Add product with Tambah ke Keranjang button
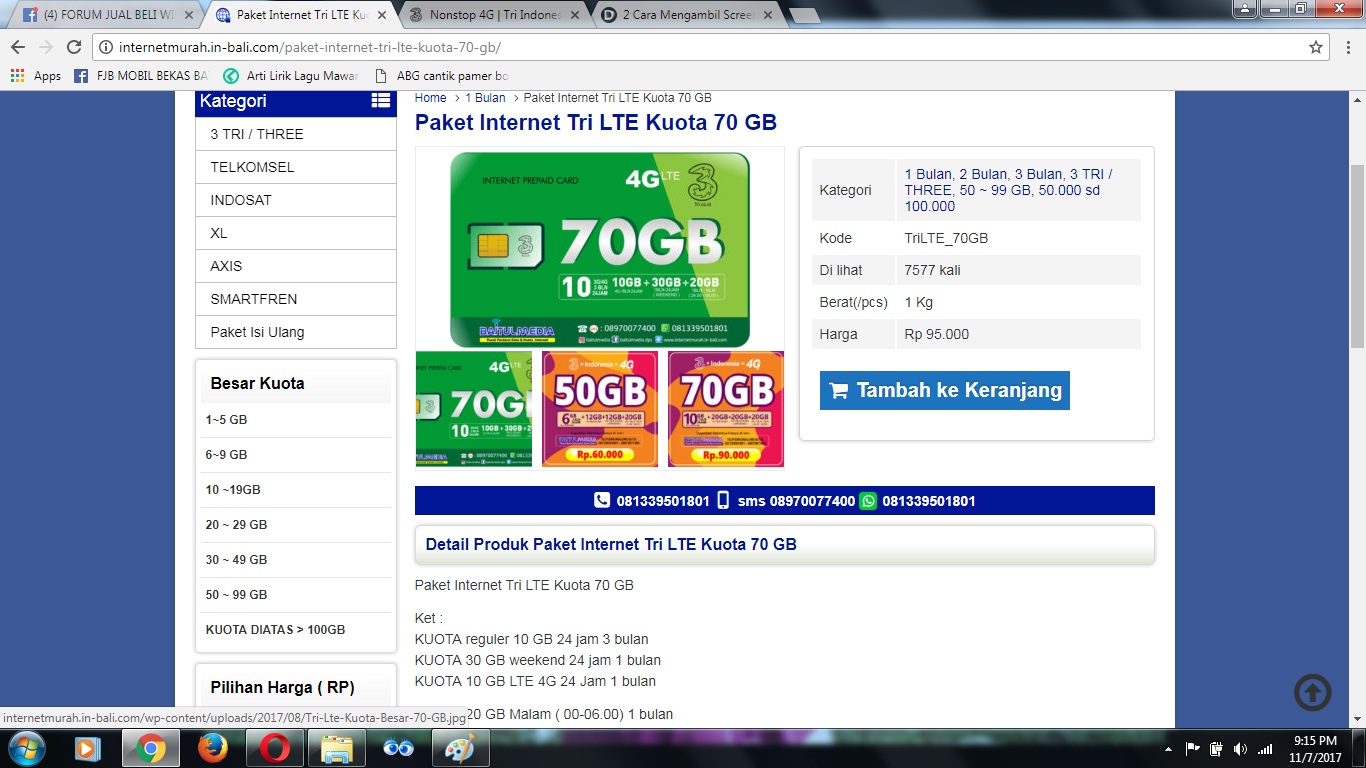The height and width of the screenshot is (768, 1366). pos(945,390)
